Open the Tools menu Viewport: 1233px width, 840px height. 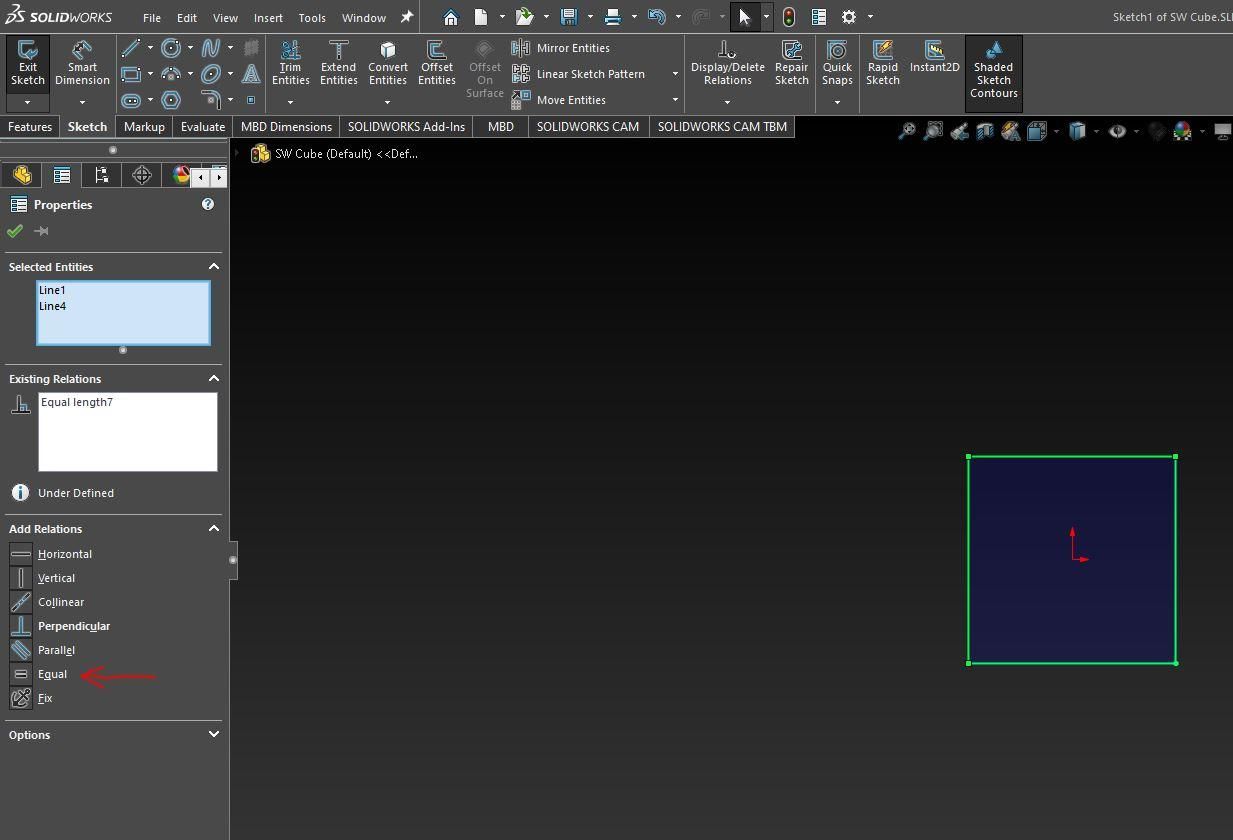tap(311, 17)
